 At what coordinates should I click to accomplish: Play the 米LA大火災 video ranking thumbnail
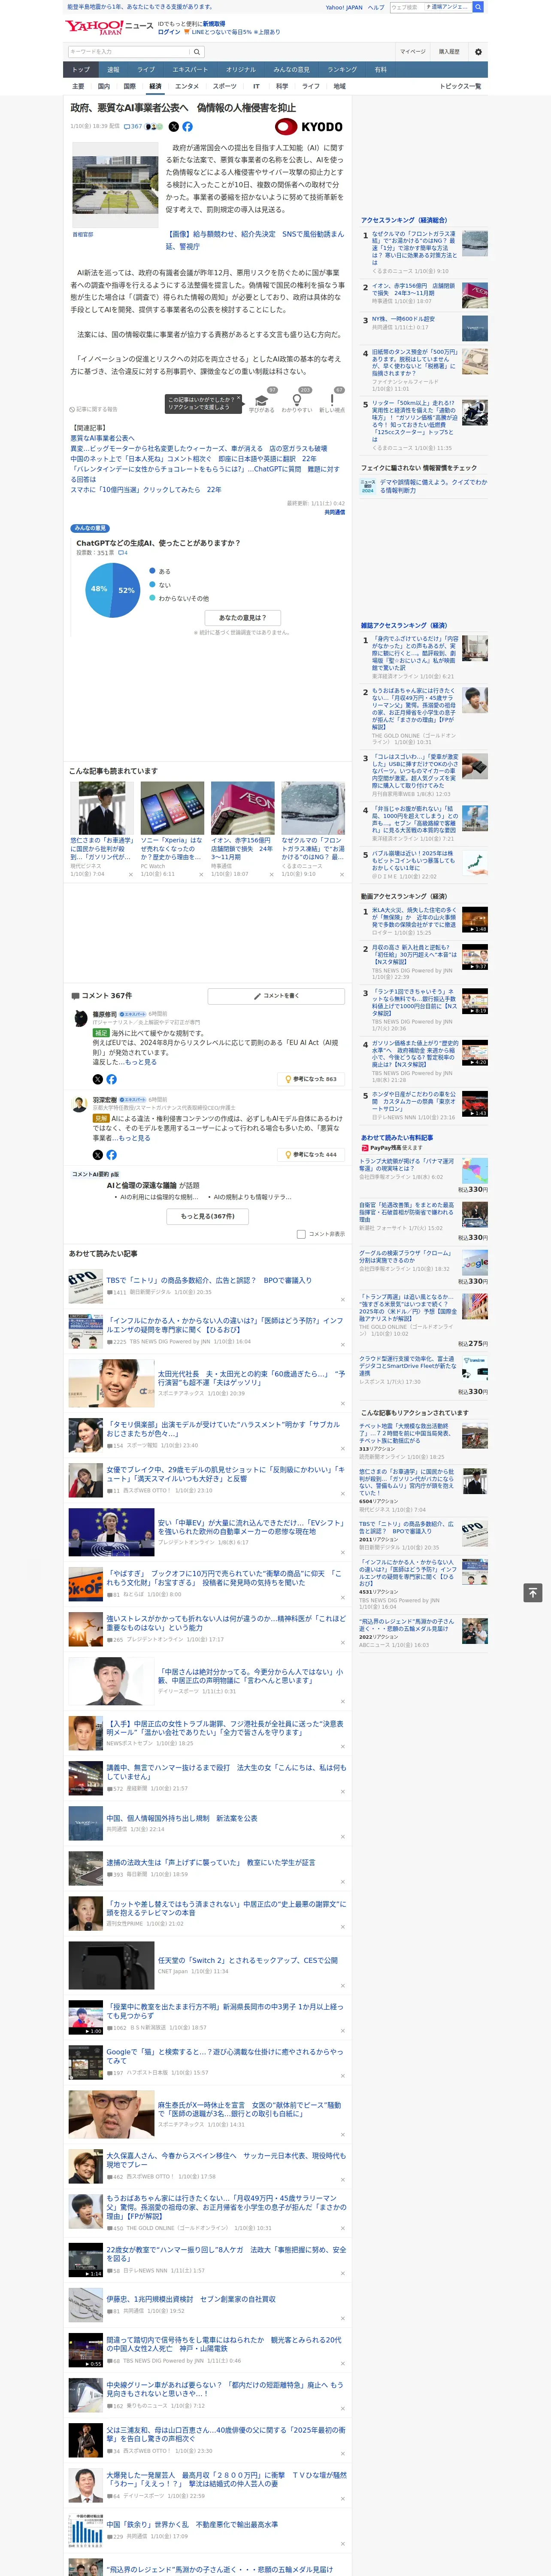(x=475, y=919)
